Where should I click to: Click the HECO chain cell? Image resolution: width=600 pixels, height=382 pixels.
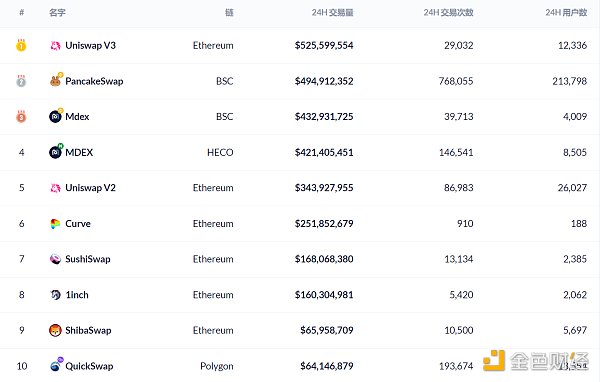point(220,152)
